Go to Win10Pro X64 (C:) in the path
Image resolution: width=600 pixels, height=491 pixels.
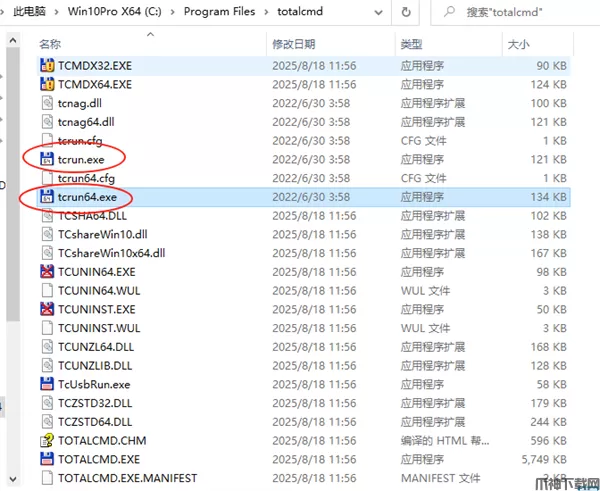coord(114,11)
